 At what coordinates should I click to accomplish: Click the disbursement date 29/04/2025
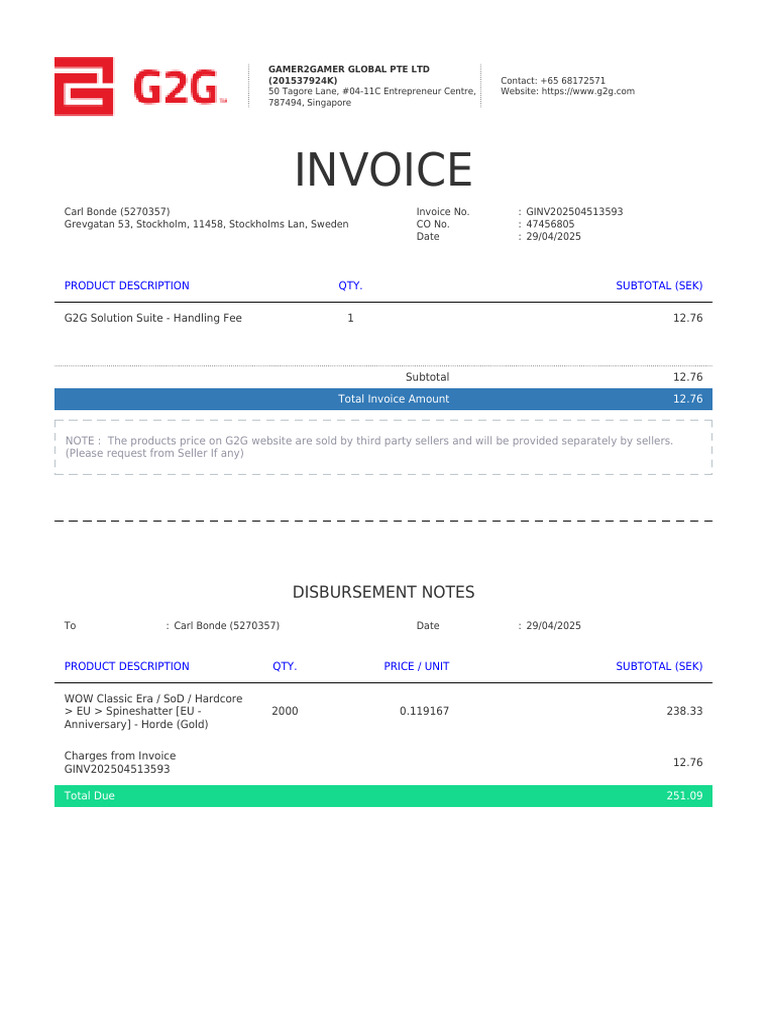(x=554, y=626)
